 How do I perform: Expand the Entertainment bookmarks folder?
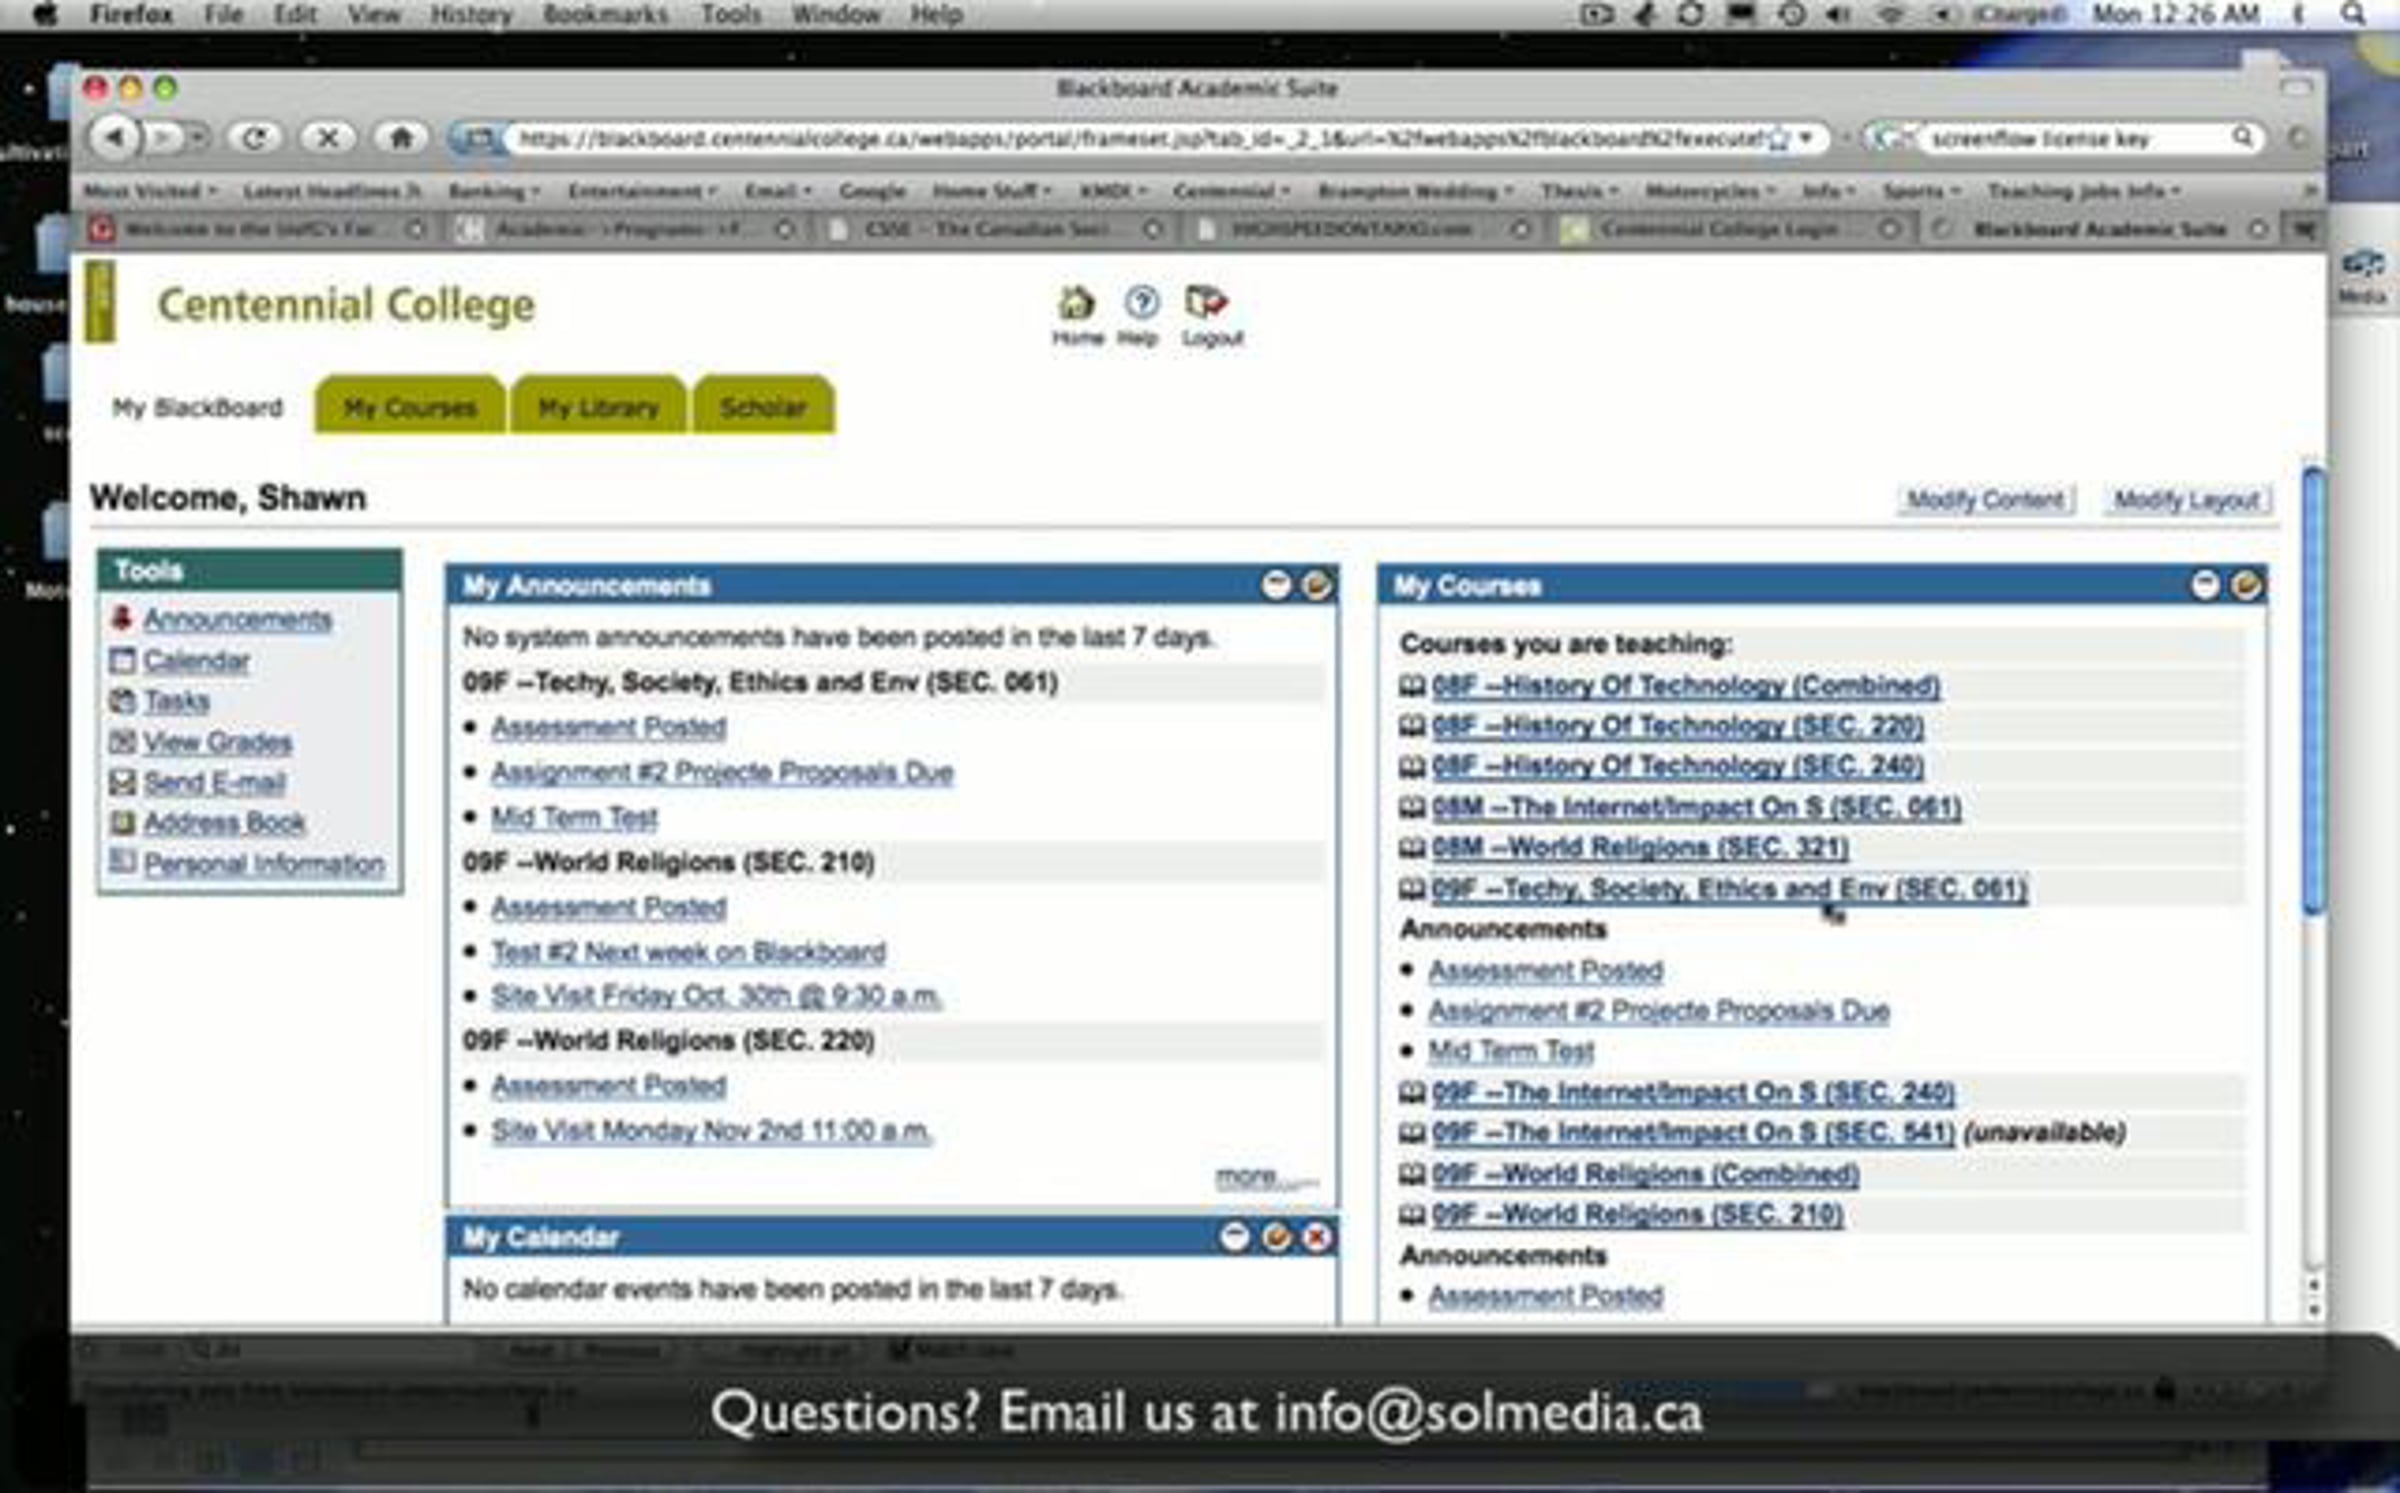click(642, 190)
